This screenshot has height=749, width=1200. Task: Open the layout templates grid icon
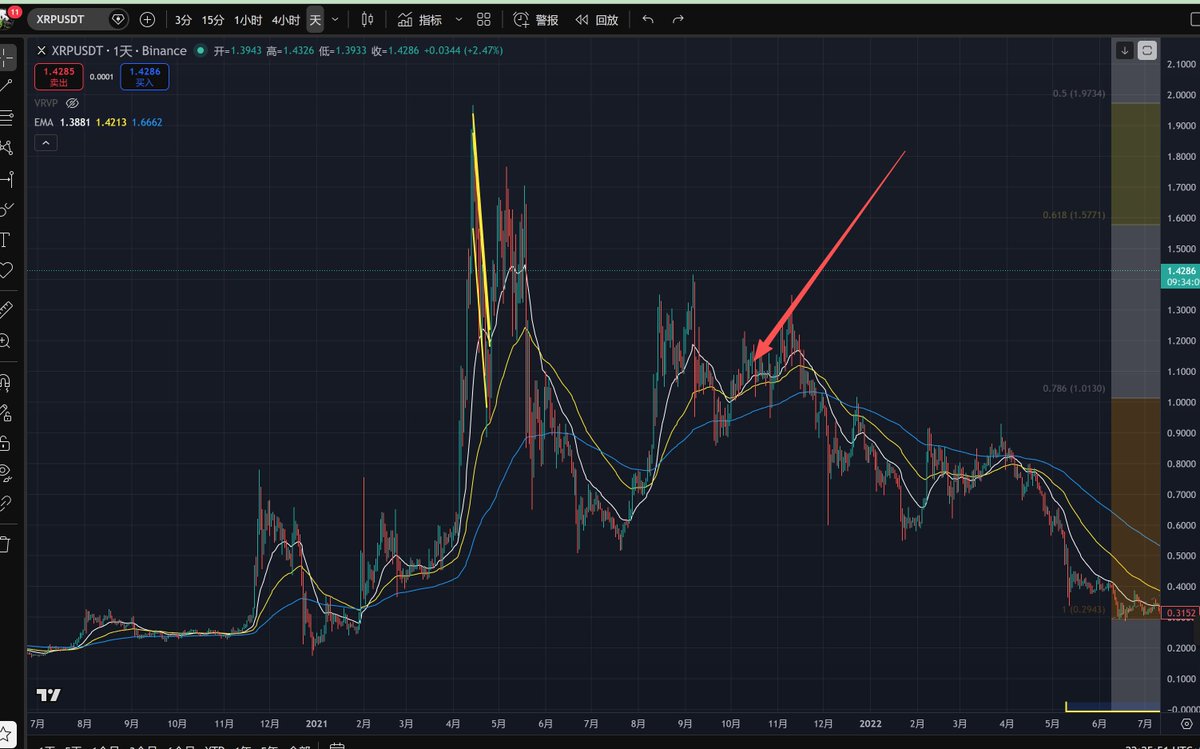[x=484, y=19]
